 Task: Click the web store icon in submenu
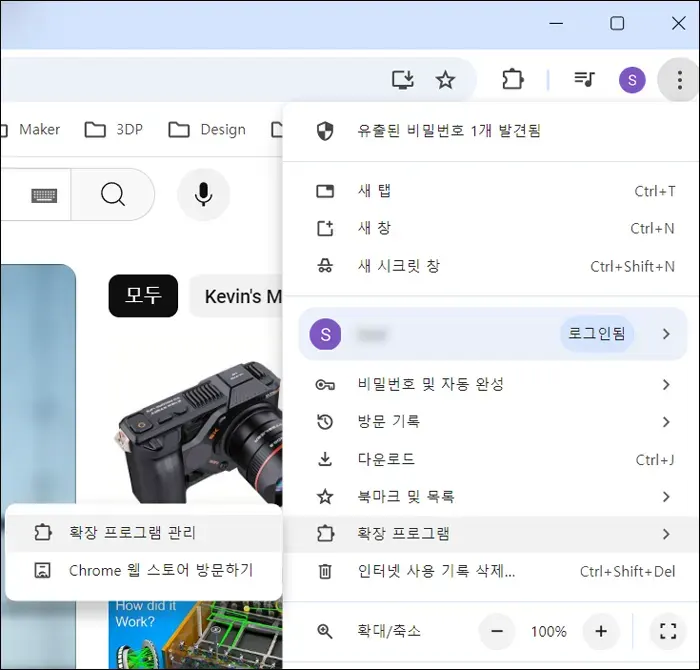(x=42, y=570)
